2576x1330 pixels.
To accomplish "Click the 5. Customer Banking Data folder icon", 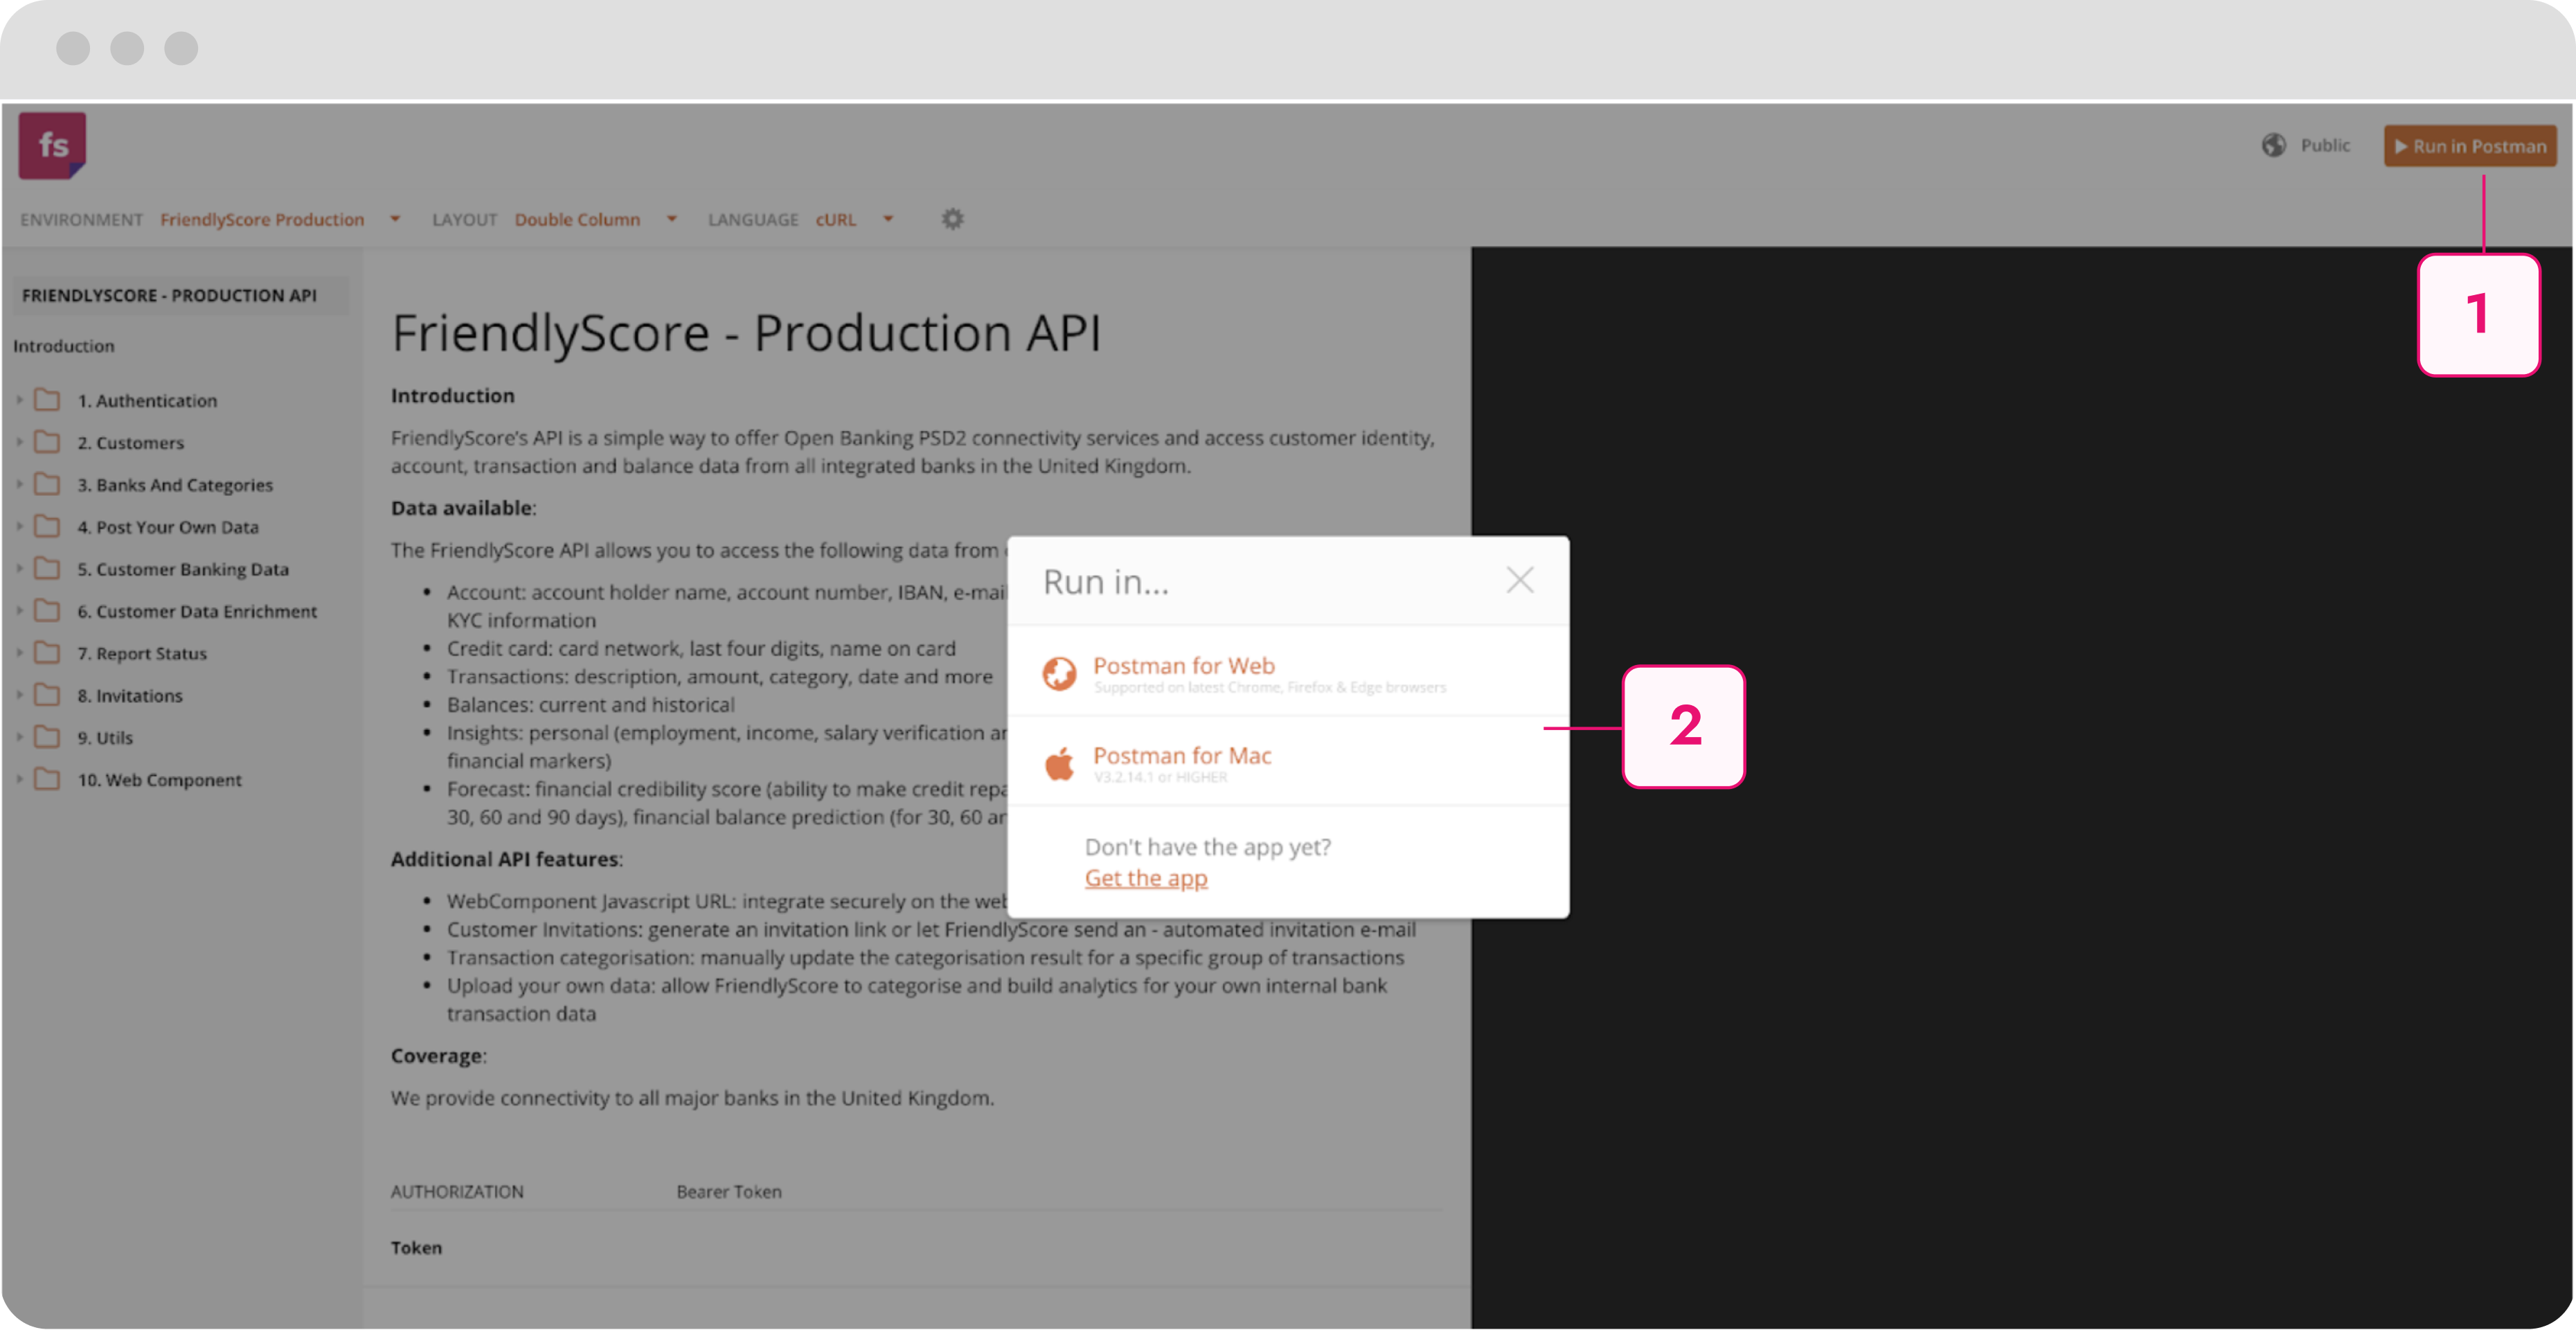I will (x=47, y=568).
